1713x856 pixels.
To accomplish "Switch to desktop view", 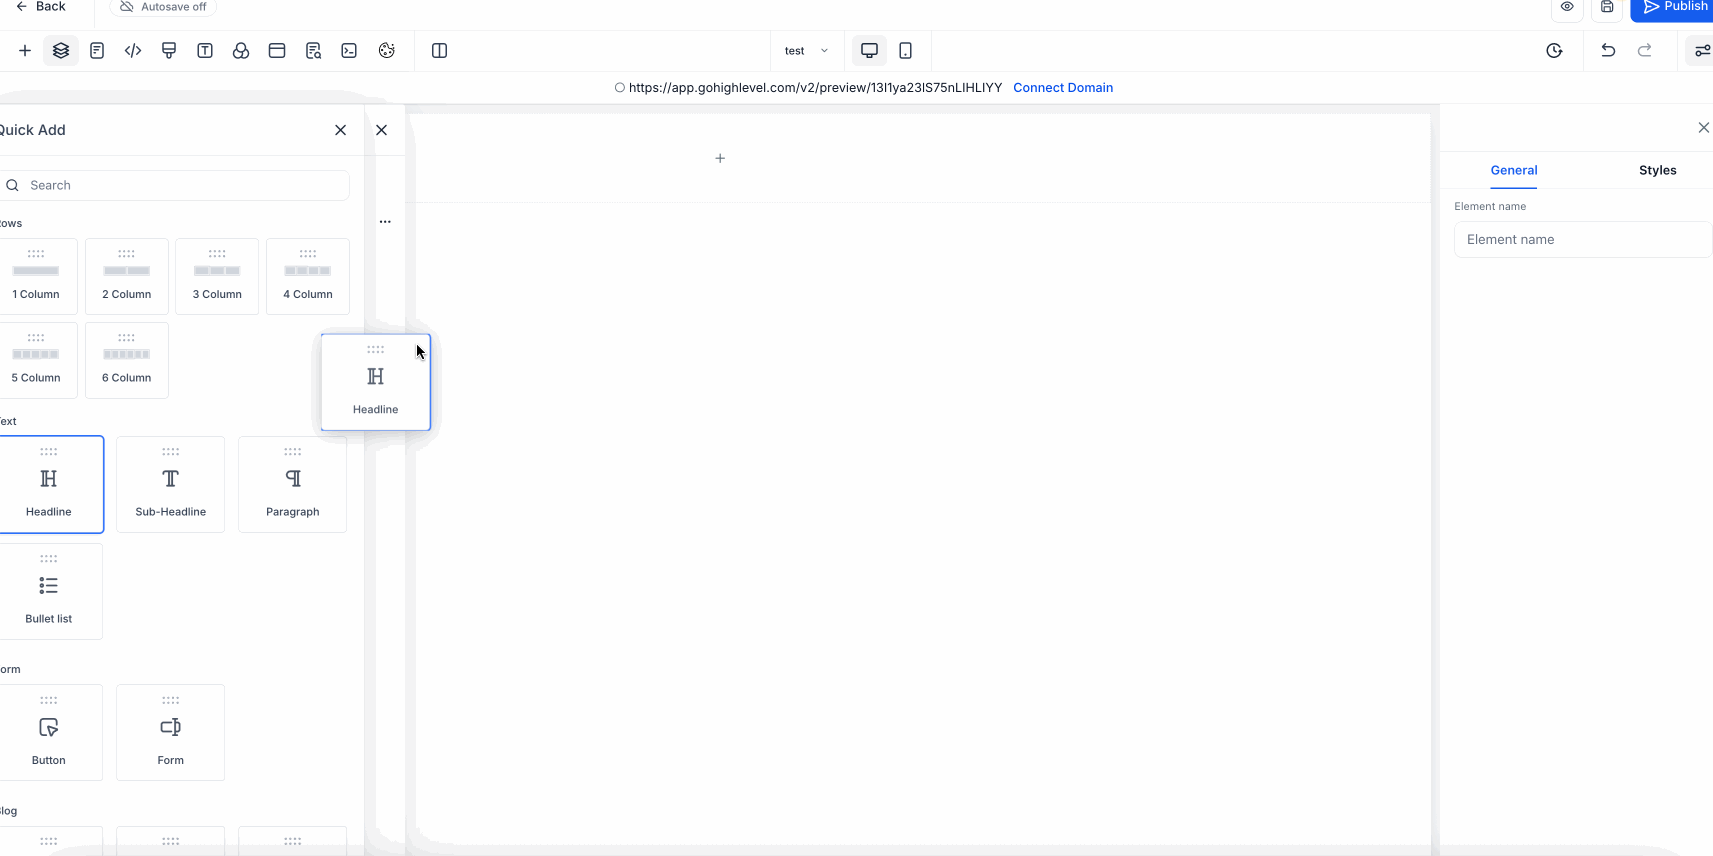I will [x=869, y=51].
